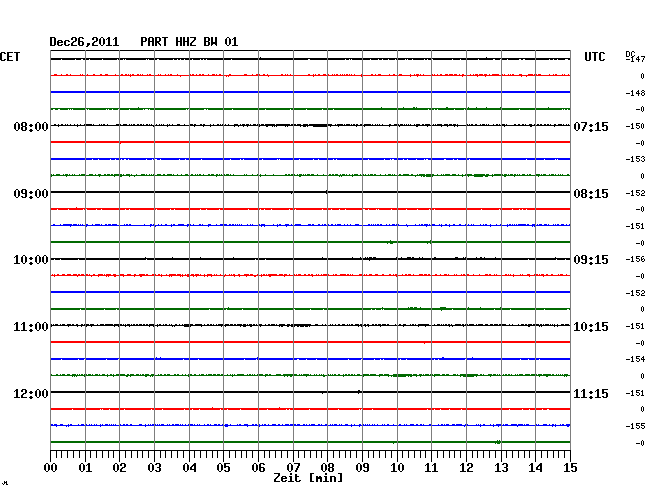This screenshot has width=650, height=494.
Task: Click the DC column header
Action: pos(630,53)
